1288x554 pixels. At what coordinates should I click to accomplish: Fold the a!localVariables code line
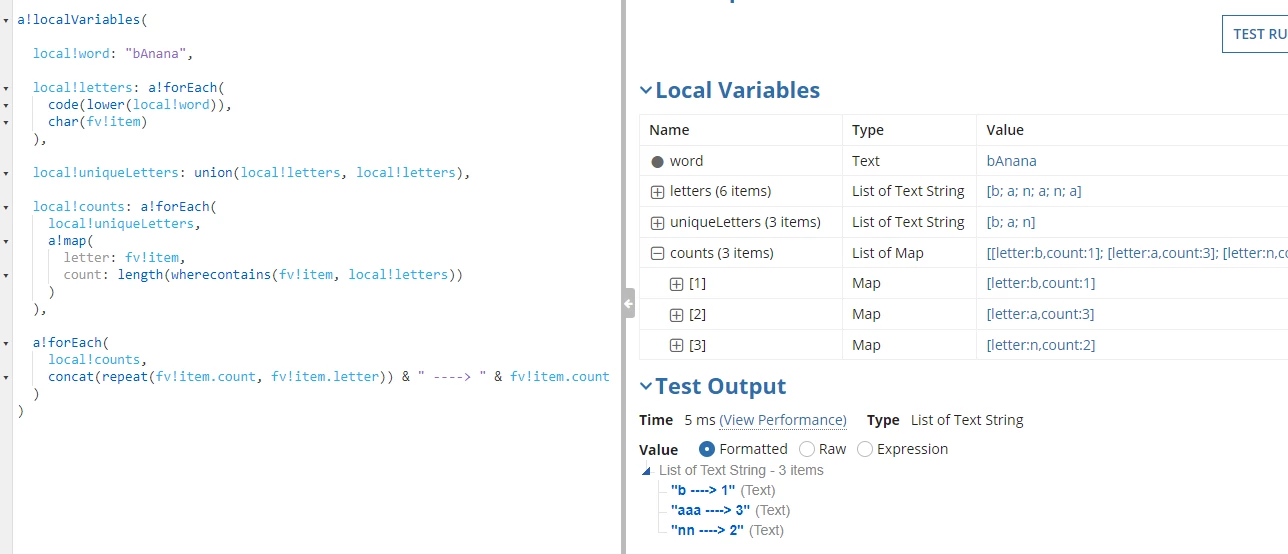pos(6,20)
